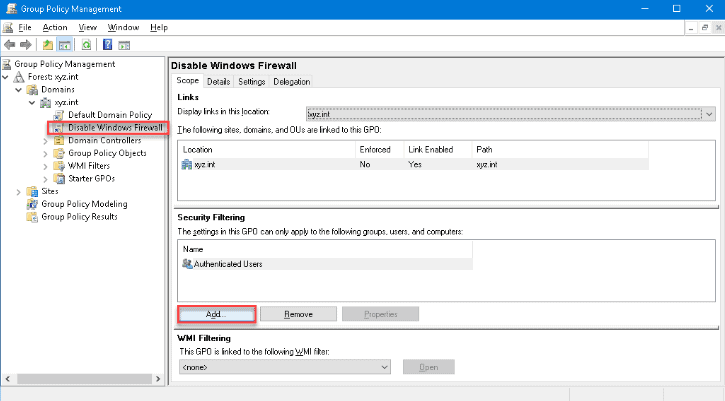725x401 pixels.
Task: Click the Path column header
Action: (560, 149)
